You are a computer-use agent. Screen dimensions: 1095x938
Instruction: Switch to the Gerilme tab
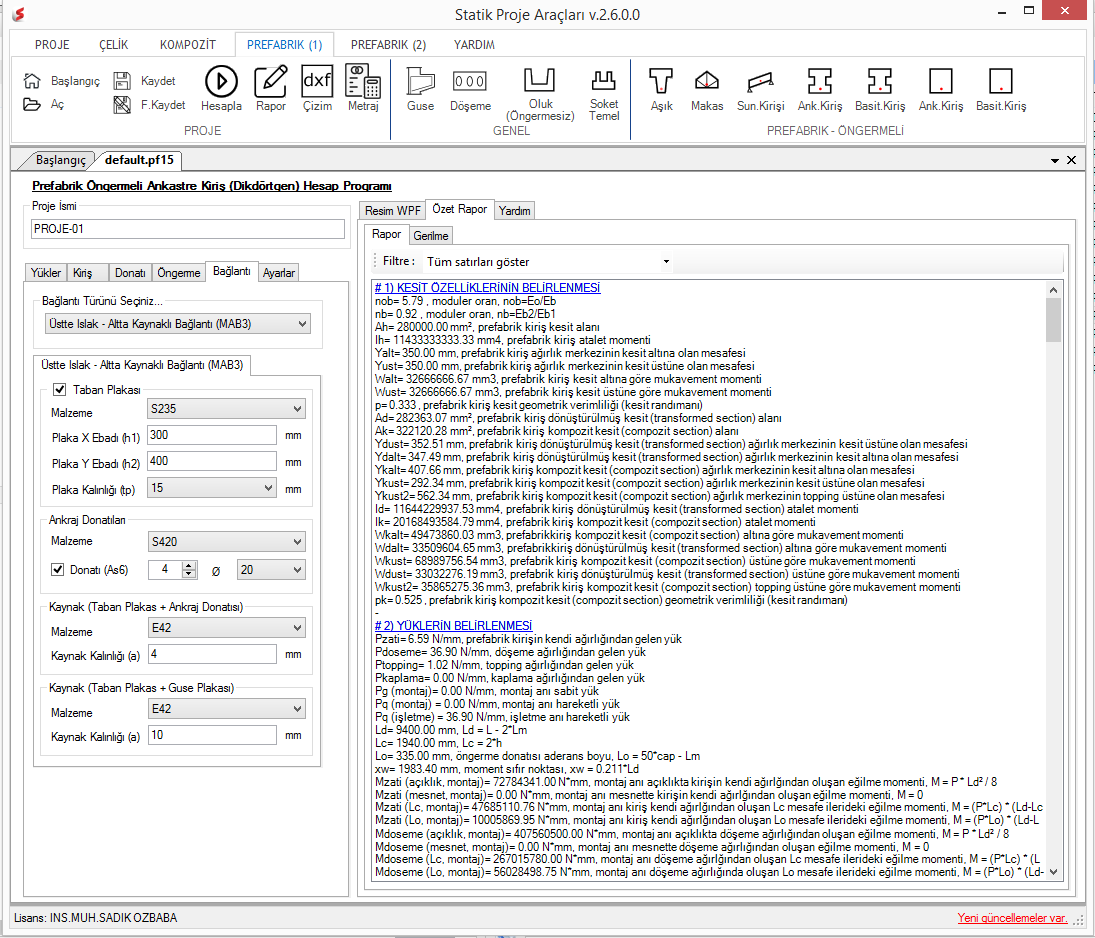[431, 235]
